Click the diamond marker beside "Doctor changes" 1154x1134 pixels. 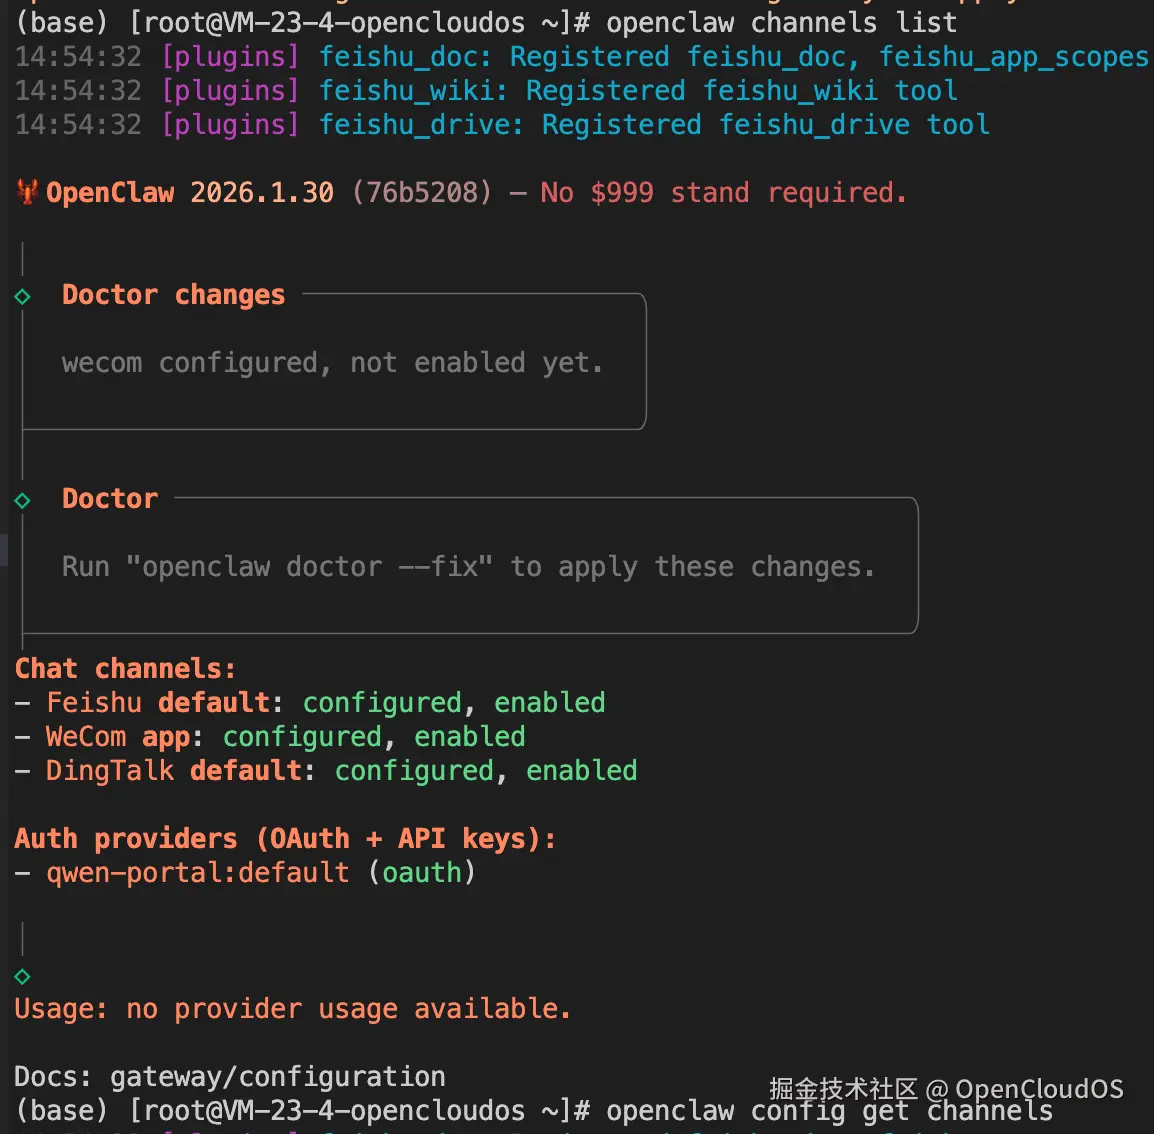(22, 296)
